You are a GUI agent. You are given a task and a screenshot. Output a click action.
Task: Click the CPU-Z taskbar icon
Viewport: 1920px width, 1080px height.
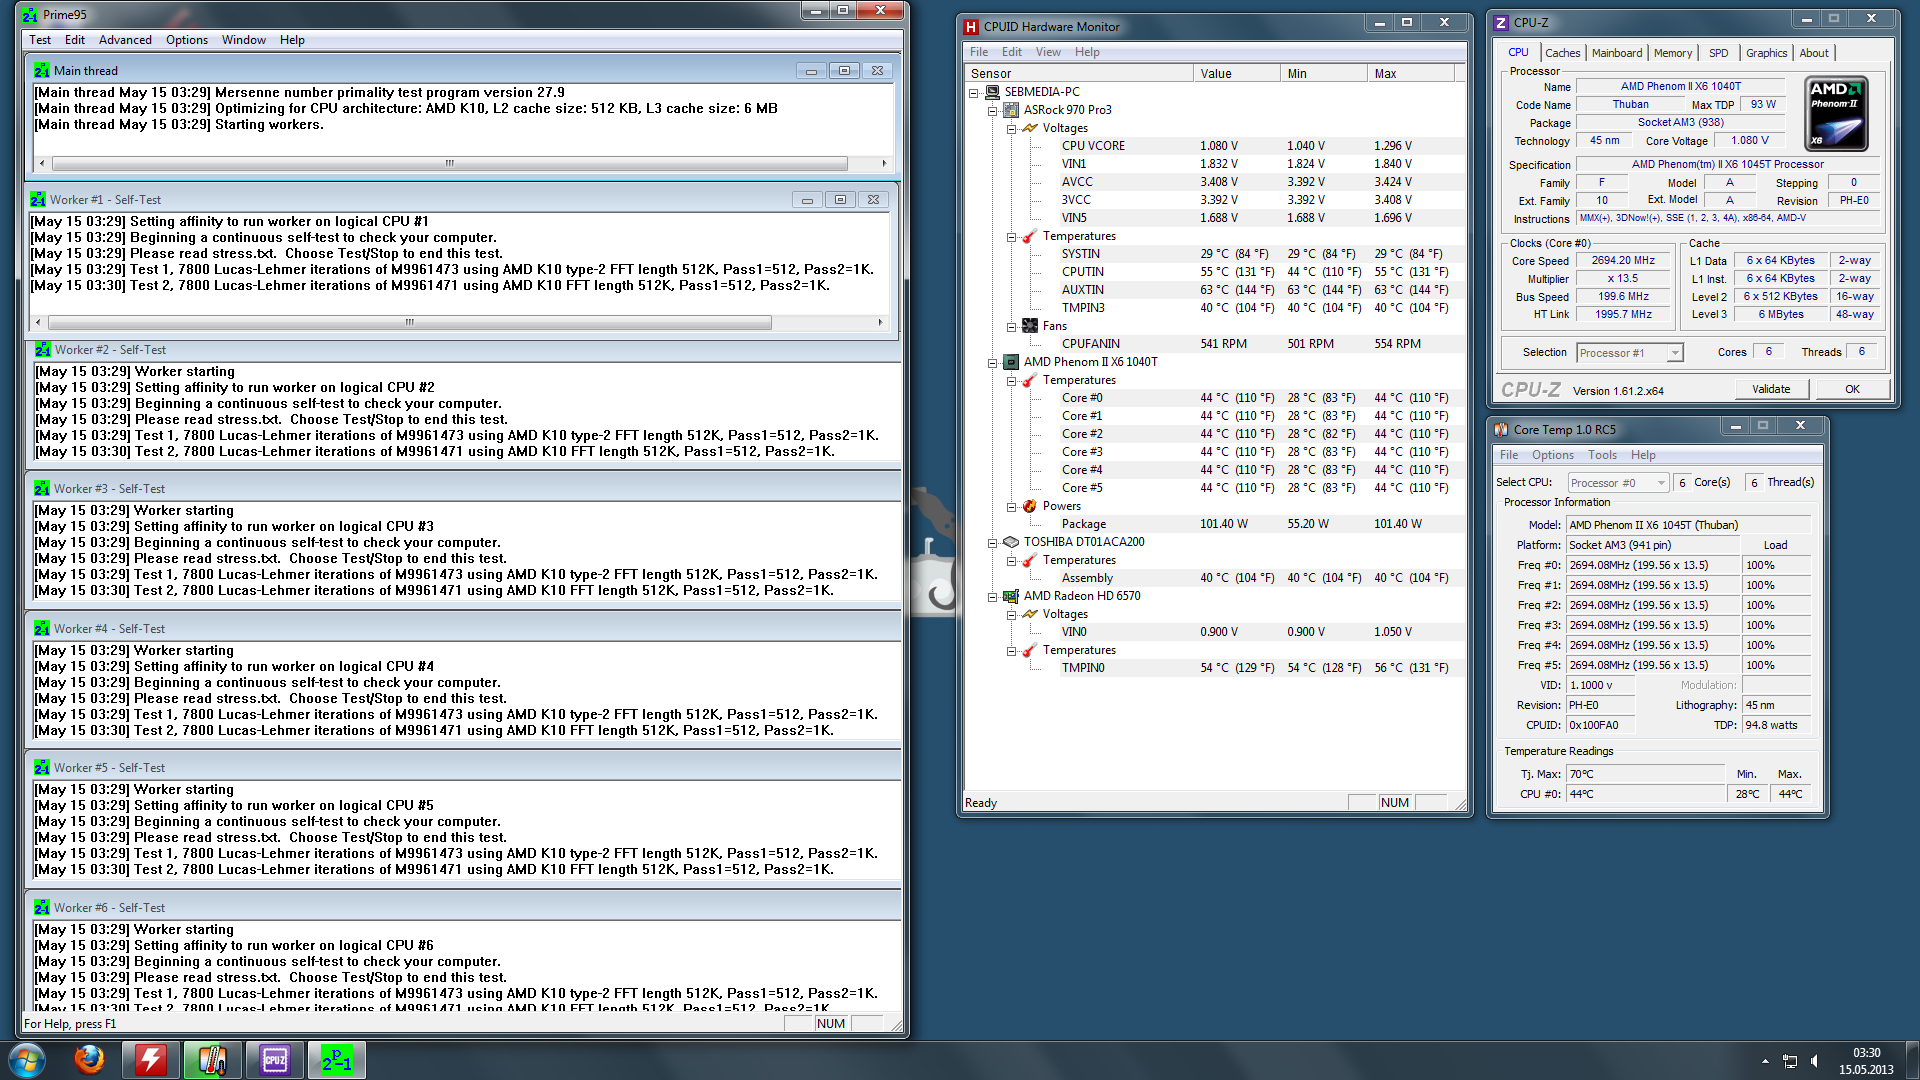[274, 1059]
